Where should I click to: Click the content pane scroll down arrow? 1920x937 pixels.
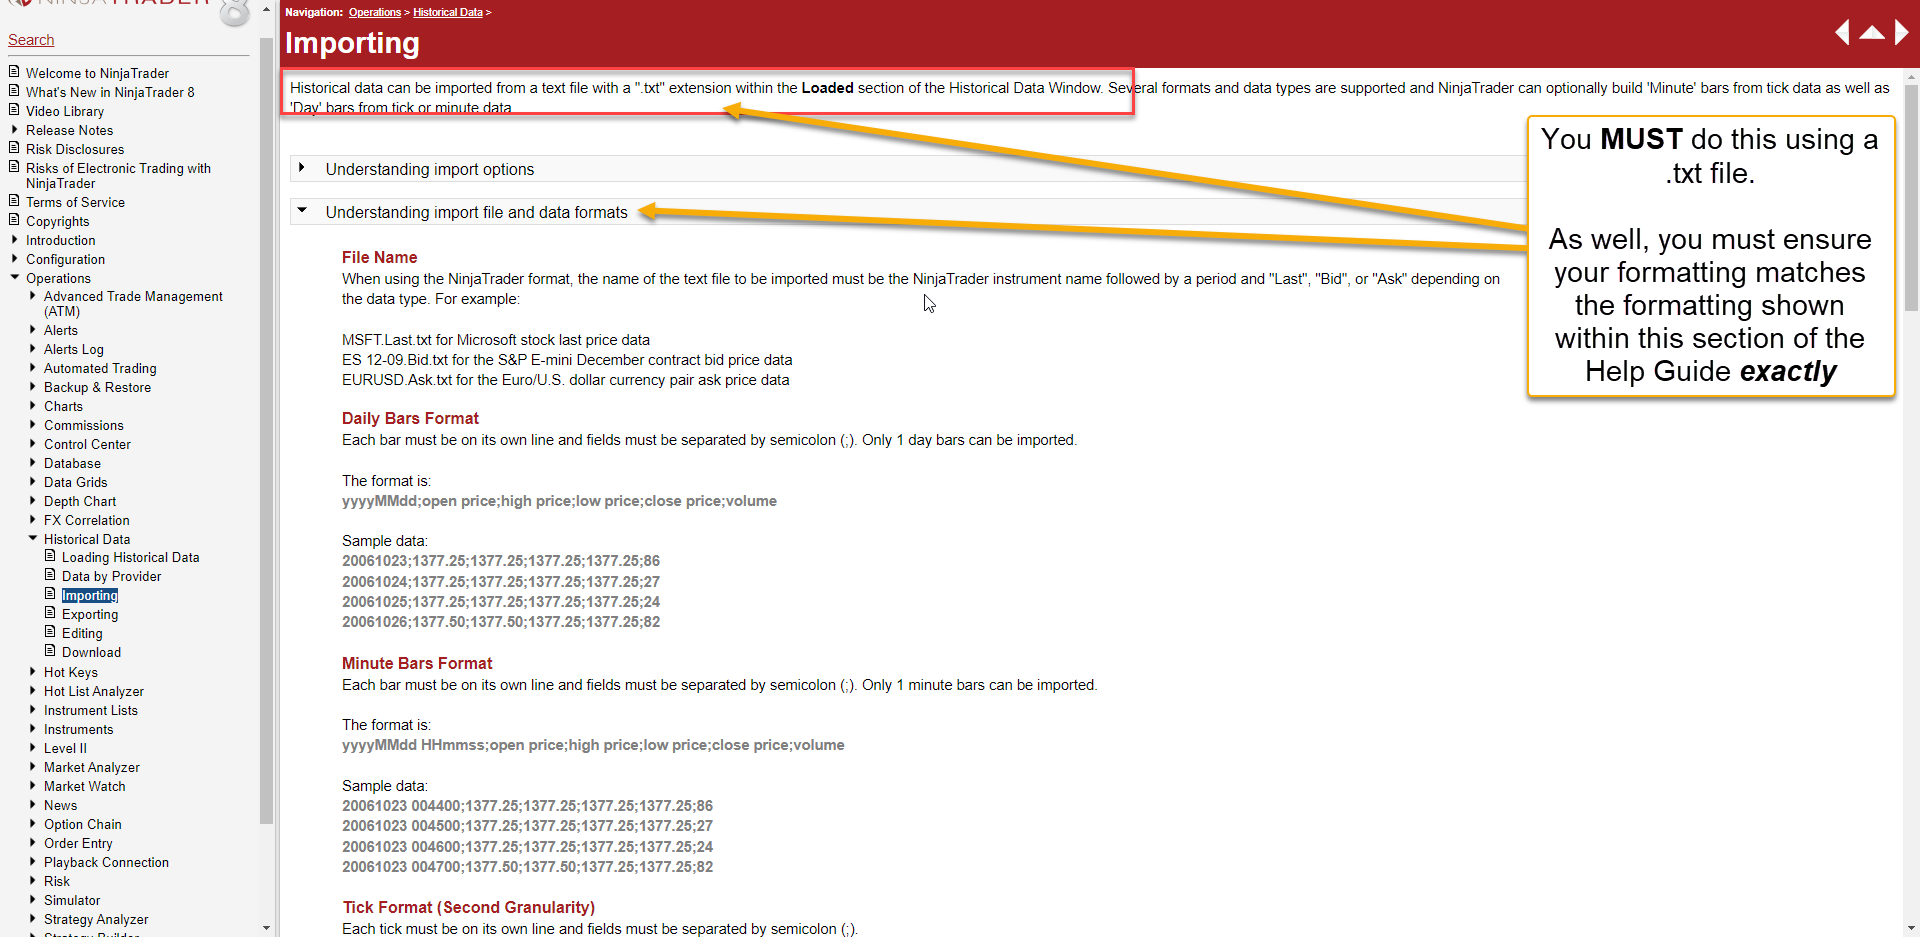click(x=1912, y=928)
